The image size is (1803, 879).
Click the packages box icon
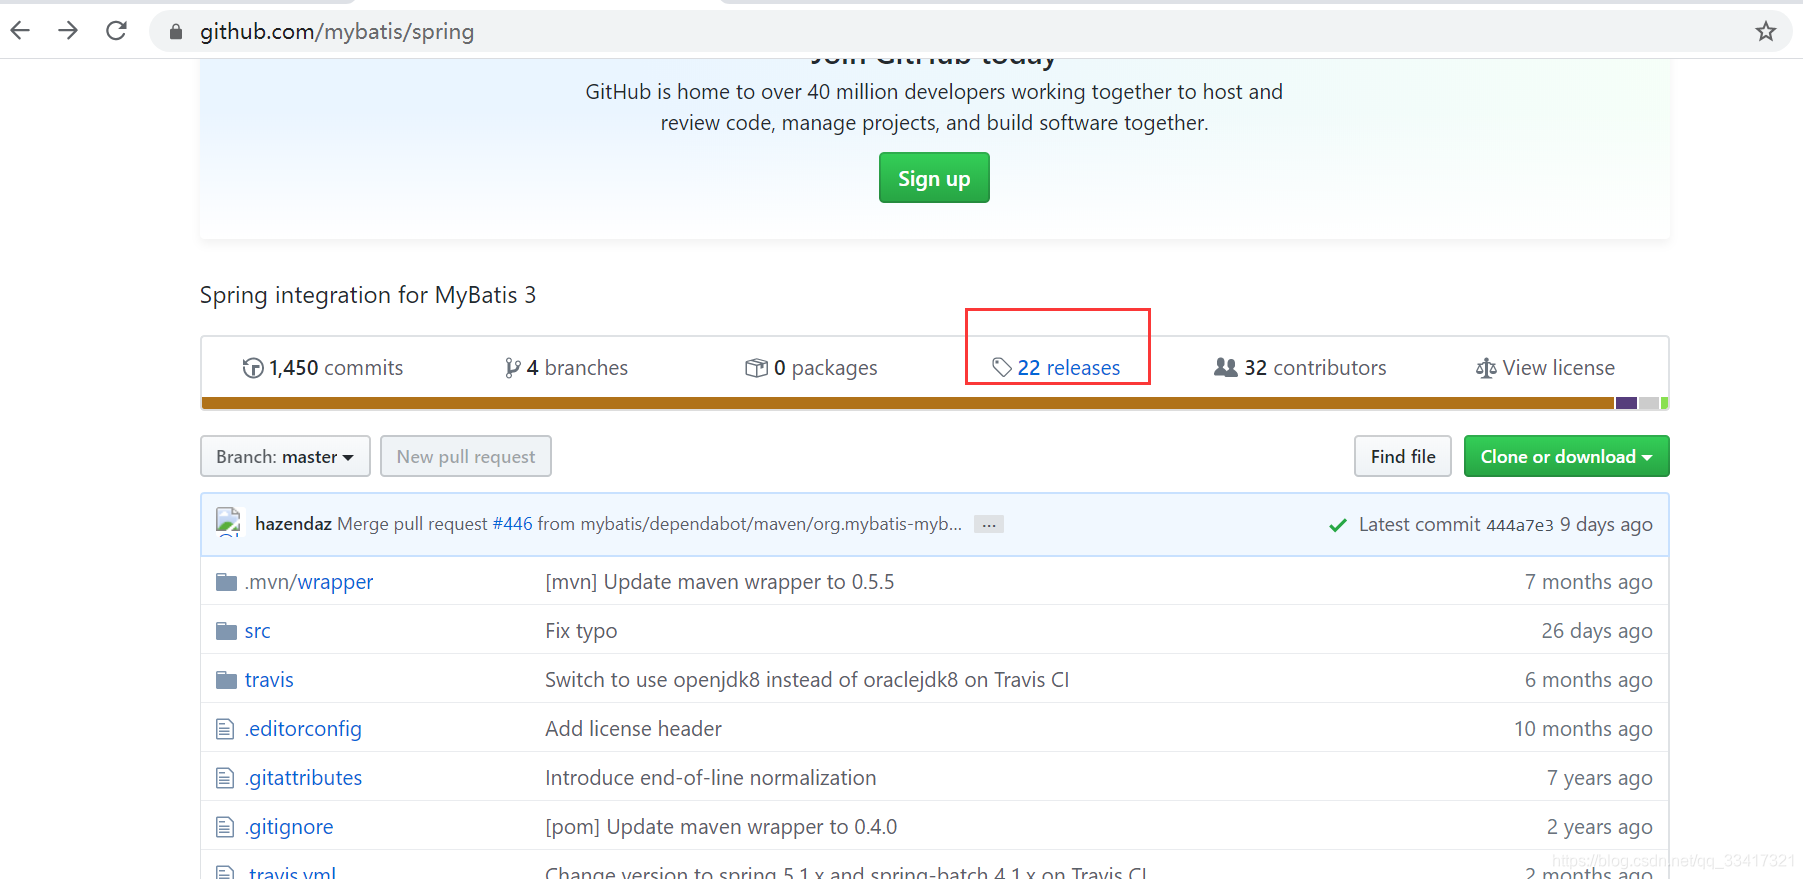[x=756, y=368]
